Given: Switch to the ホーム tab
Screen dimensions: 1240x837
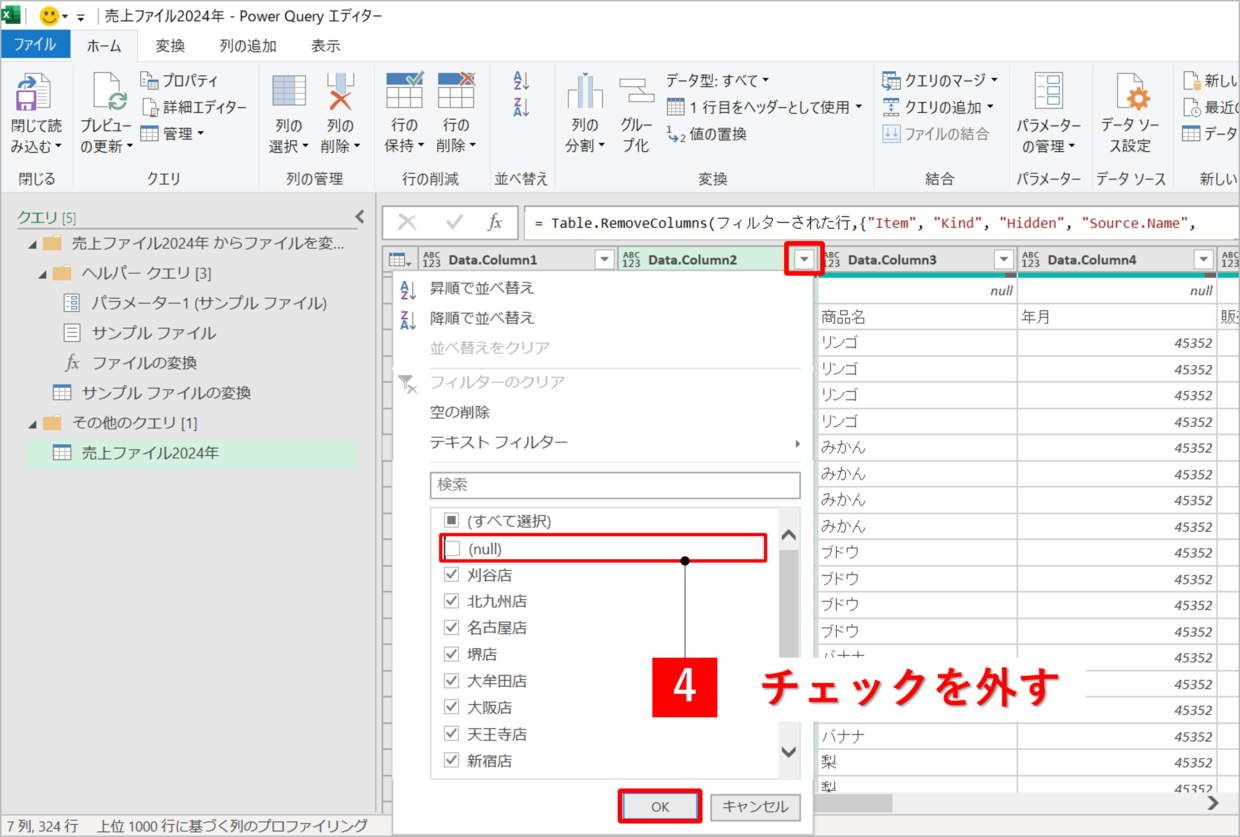Looking at the screenshot, I should 104,46.
